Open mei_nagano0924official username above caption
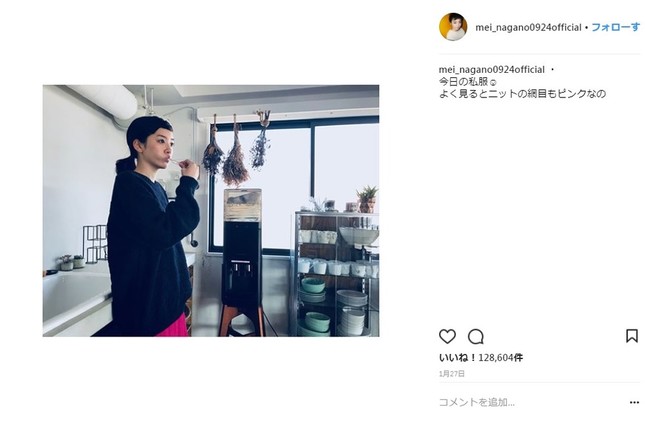 tap(492, 70)
